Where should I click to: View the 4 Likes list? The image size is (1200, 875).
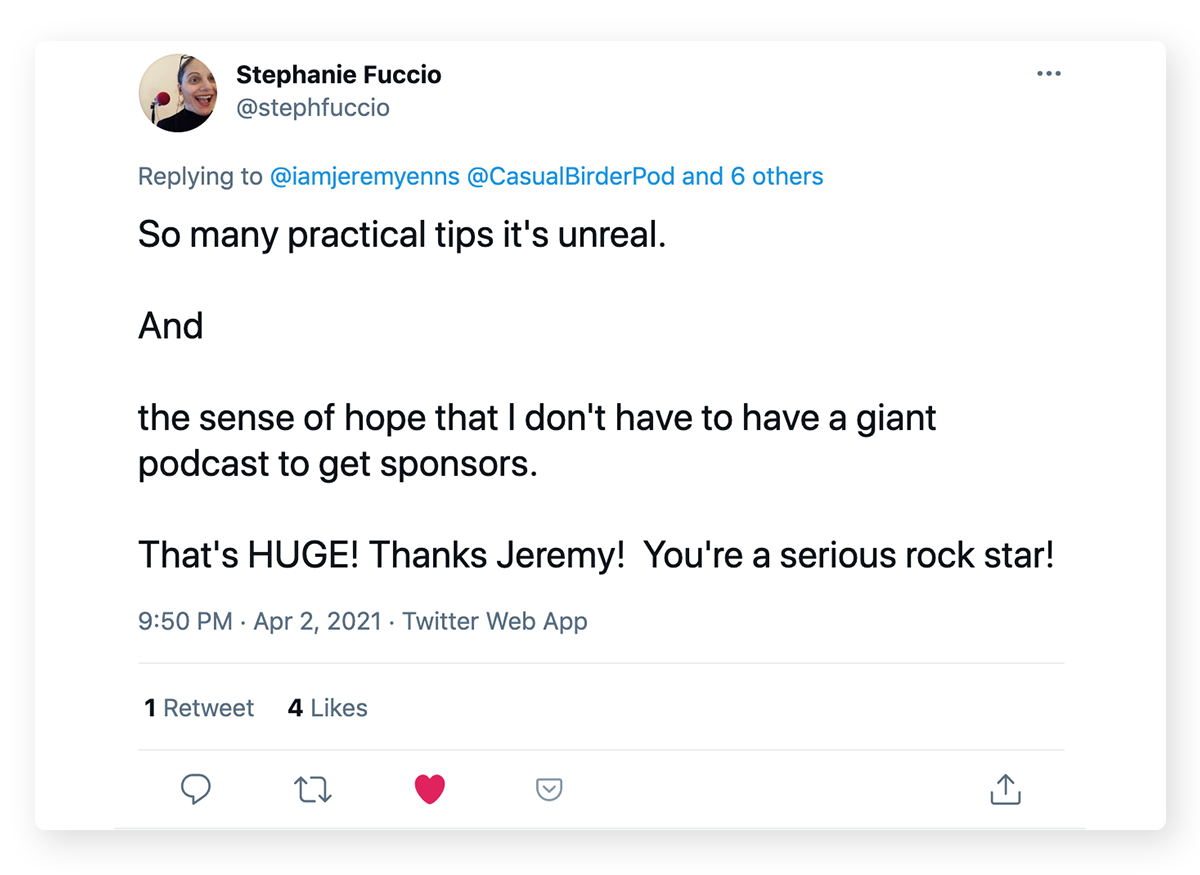click(327, 708)
